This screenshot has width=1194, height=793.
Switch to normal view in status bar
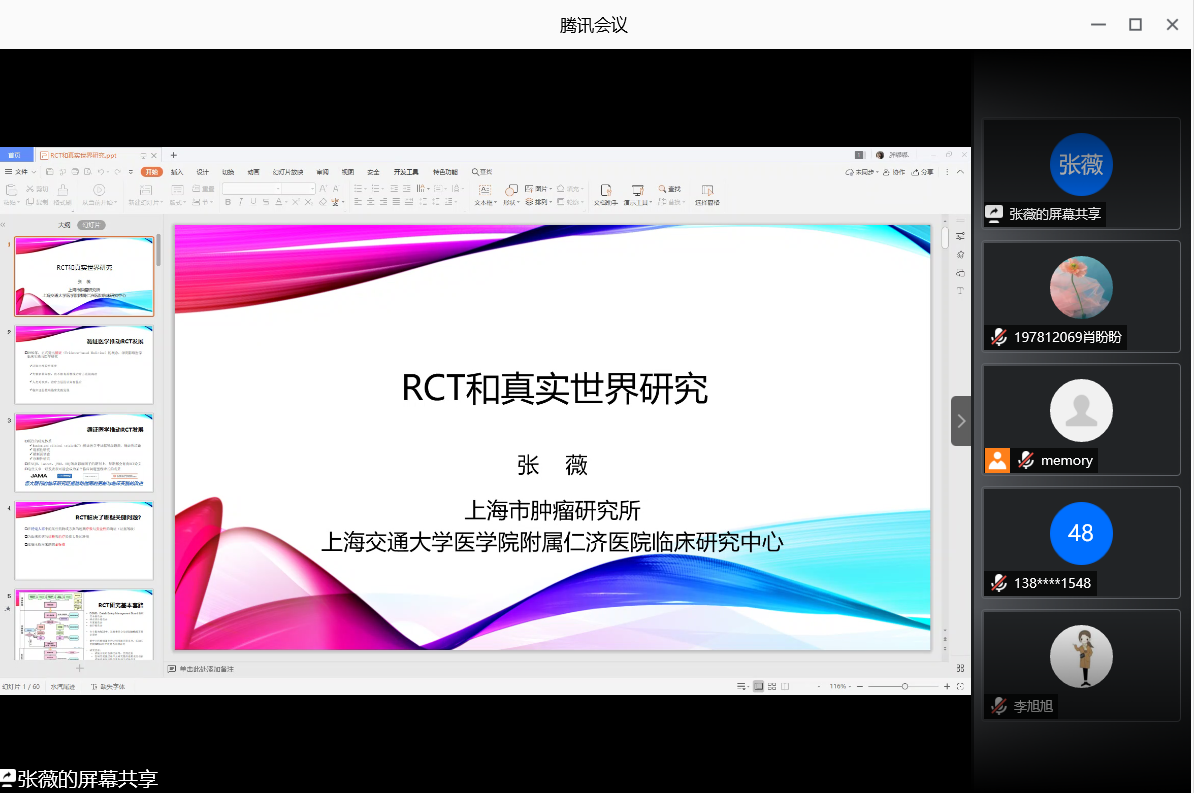pos(758,686)
